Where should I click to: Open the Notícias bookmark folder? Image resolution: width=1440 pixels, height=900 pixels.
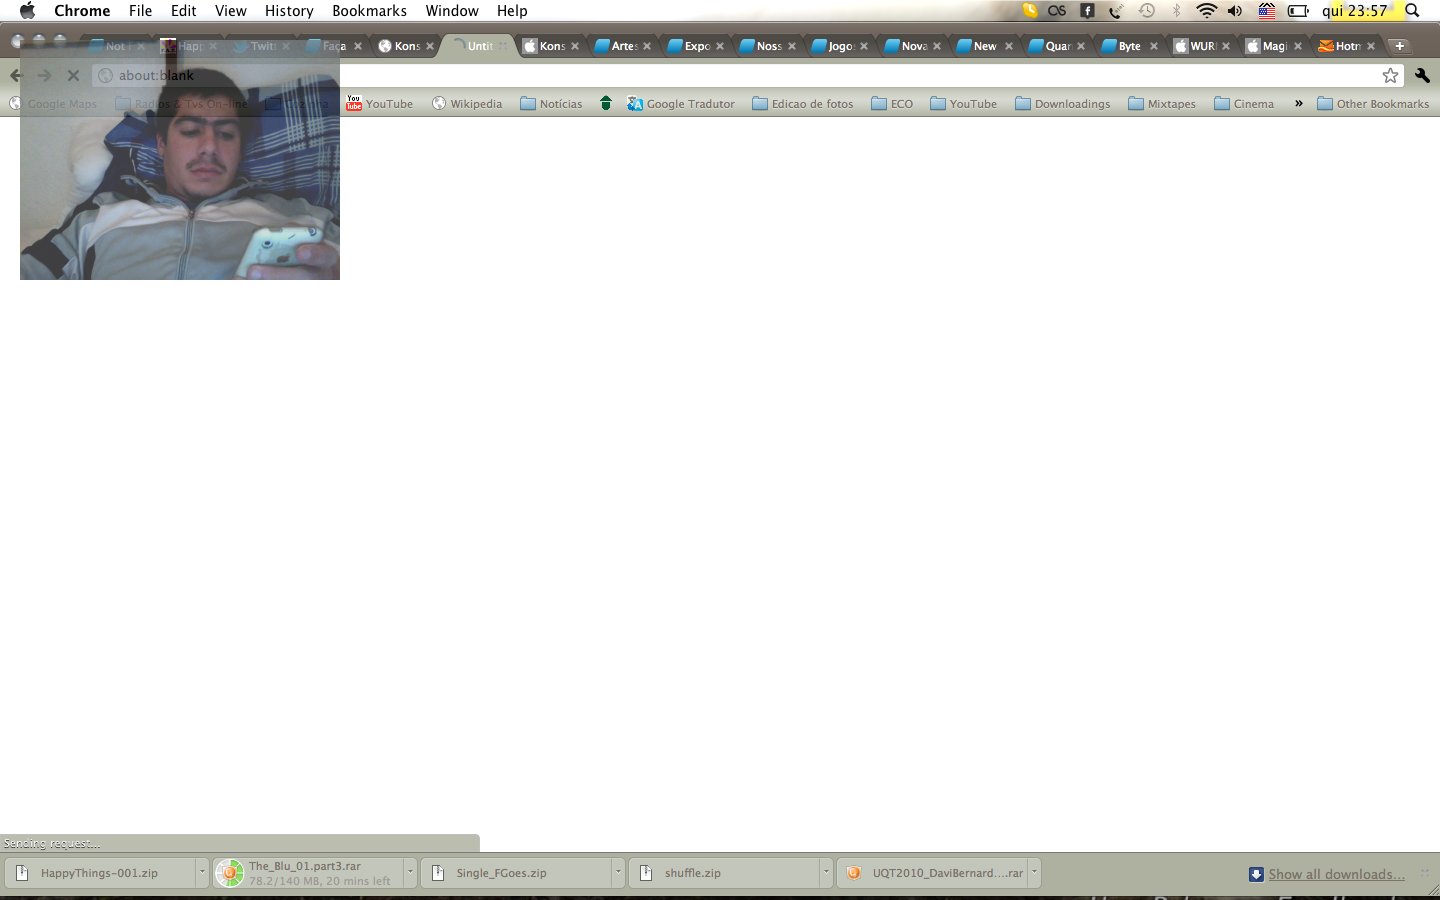[551, 103]
